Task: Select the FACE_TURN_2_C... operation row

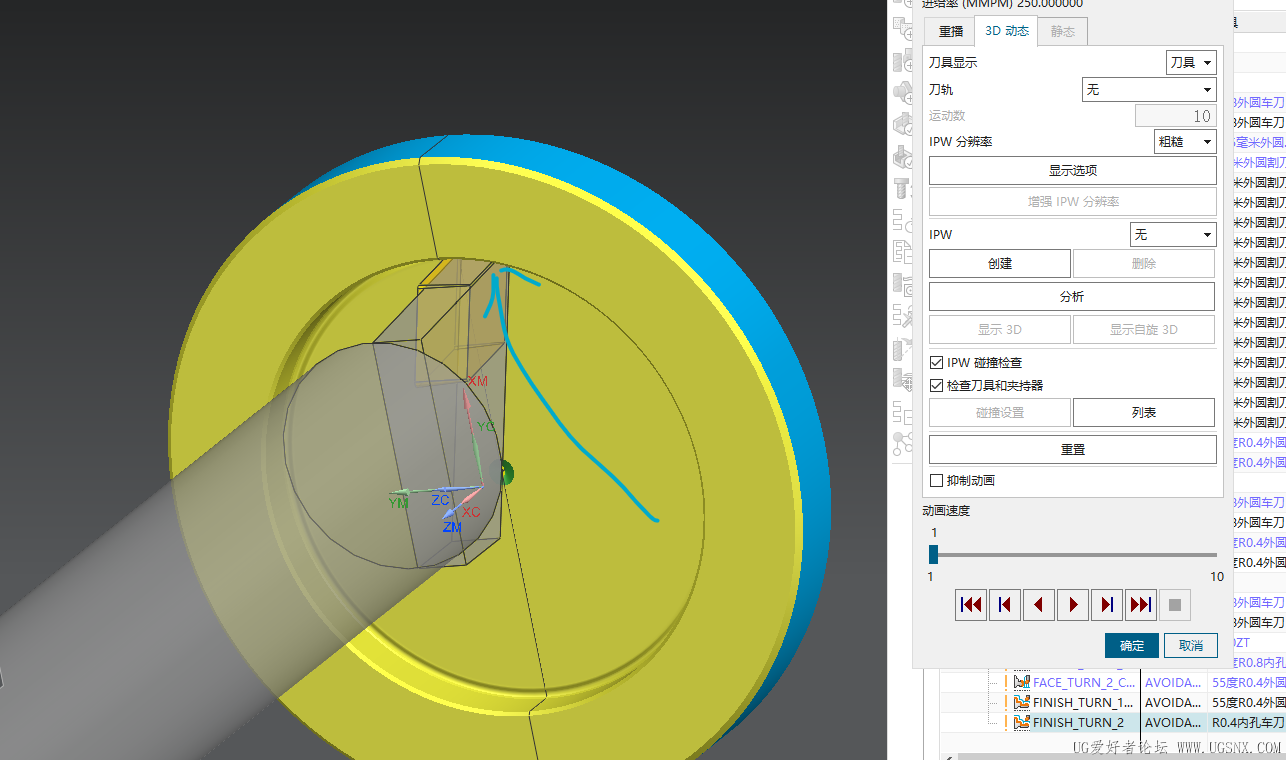Action: pyautogui.click(x=1112, y=682)
